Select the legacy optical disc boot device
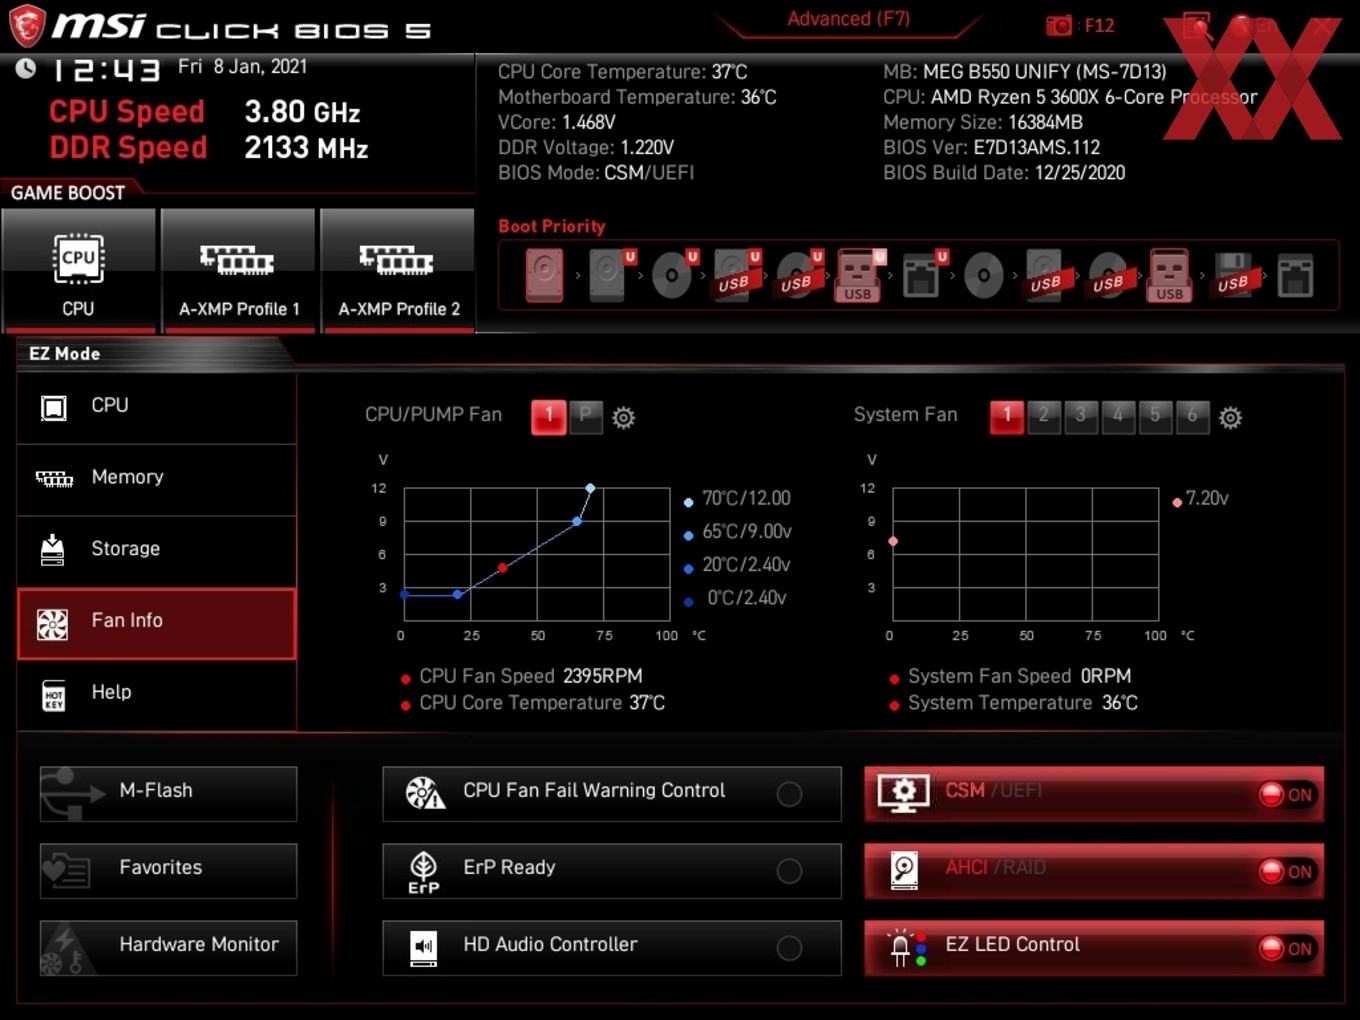1360x1020 pixels. (x=984, y=275)
